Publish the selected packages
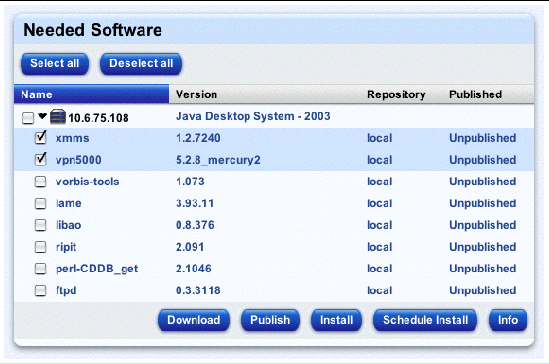 pyautogui.click(x=270, y=320)
